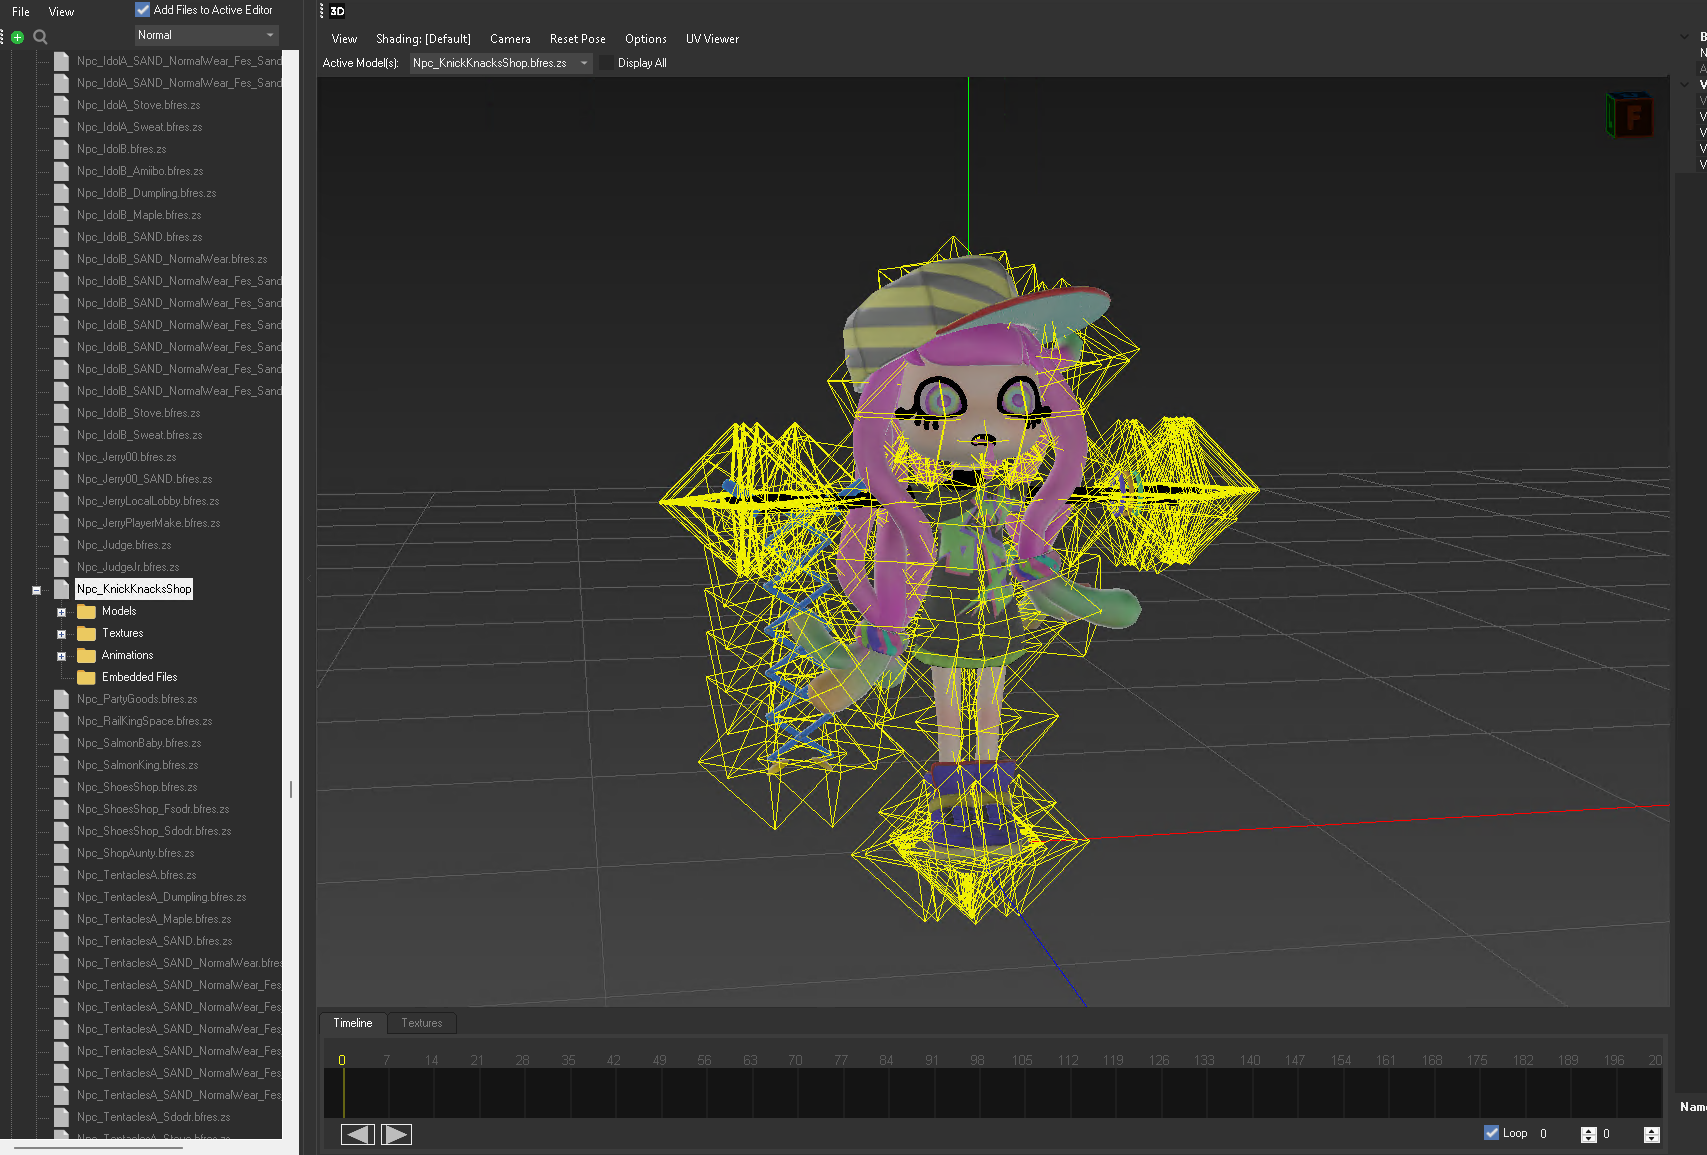Open the File menu
The image size is (1707, 1155).
tap(21, 12)
